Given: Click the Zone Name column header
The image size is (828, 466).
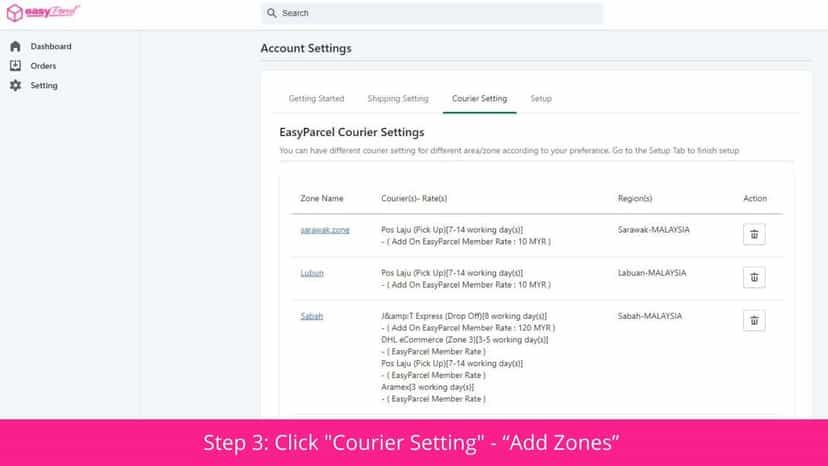Looking at the screenshot, I should (322, 199).
